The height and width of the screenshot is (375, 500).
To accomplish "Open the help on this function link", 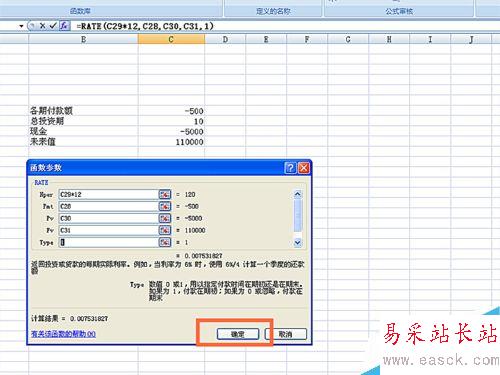I will coord(63,334).
